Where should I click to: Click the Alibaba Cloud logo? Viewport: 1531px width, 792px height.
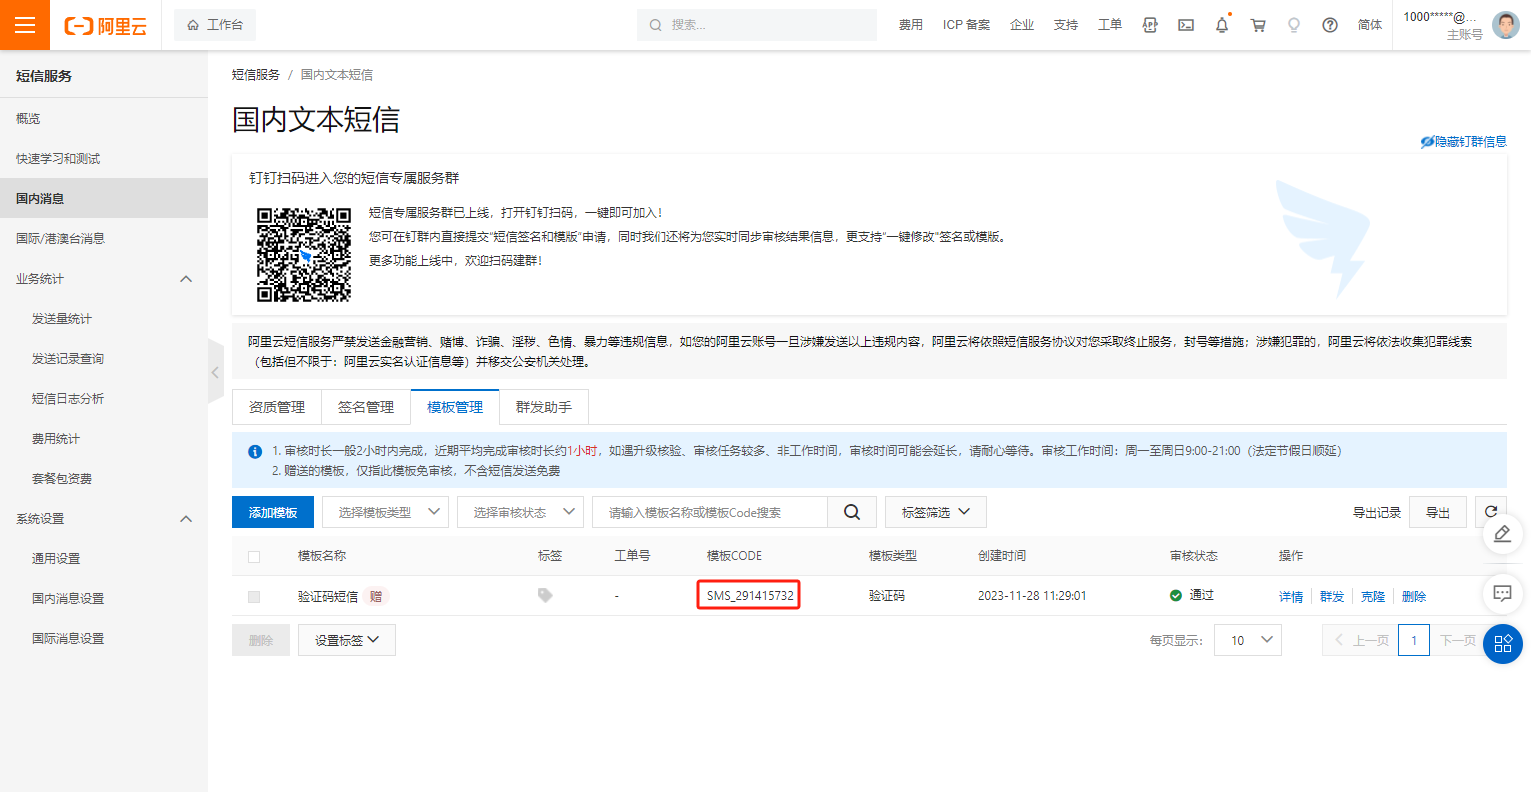(106, 26)
